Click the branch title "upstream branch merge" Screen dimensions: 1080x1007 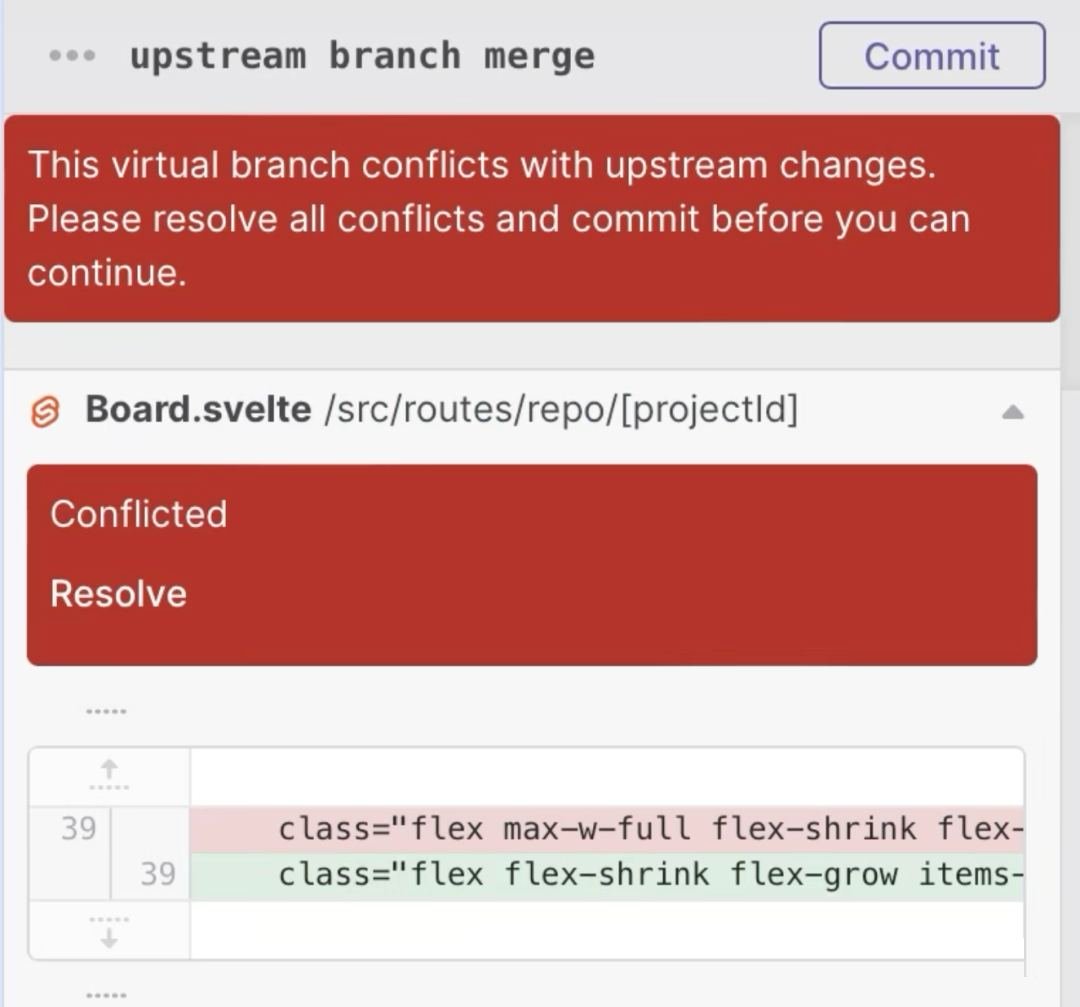[x=362, y=56]
